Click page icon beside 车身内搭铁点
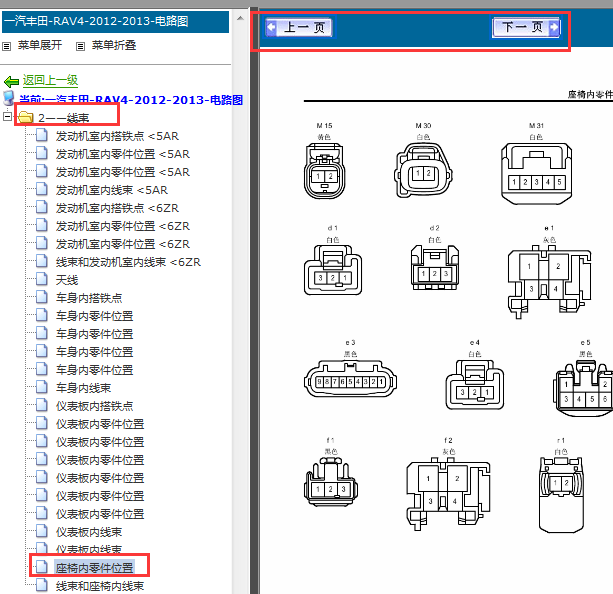Screen dimensions: 613x594 click(41, 297)
